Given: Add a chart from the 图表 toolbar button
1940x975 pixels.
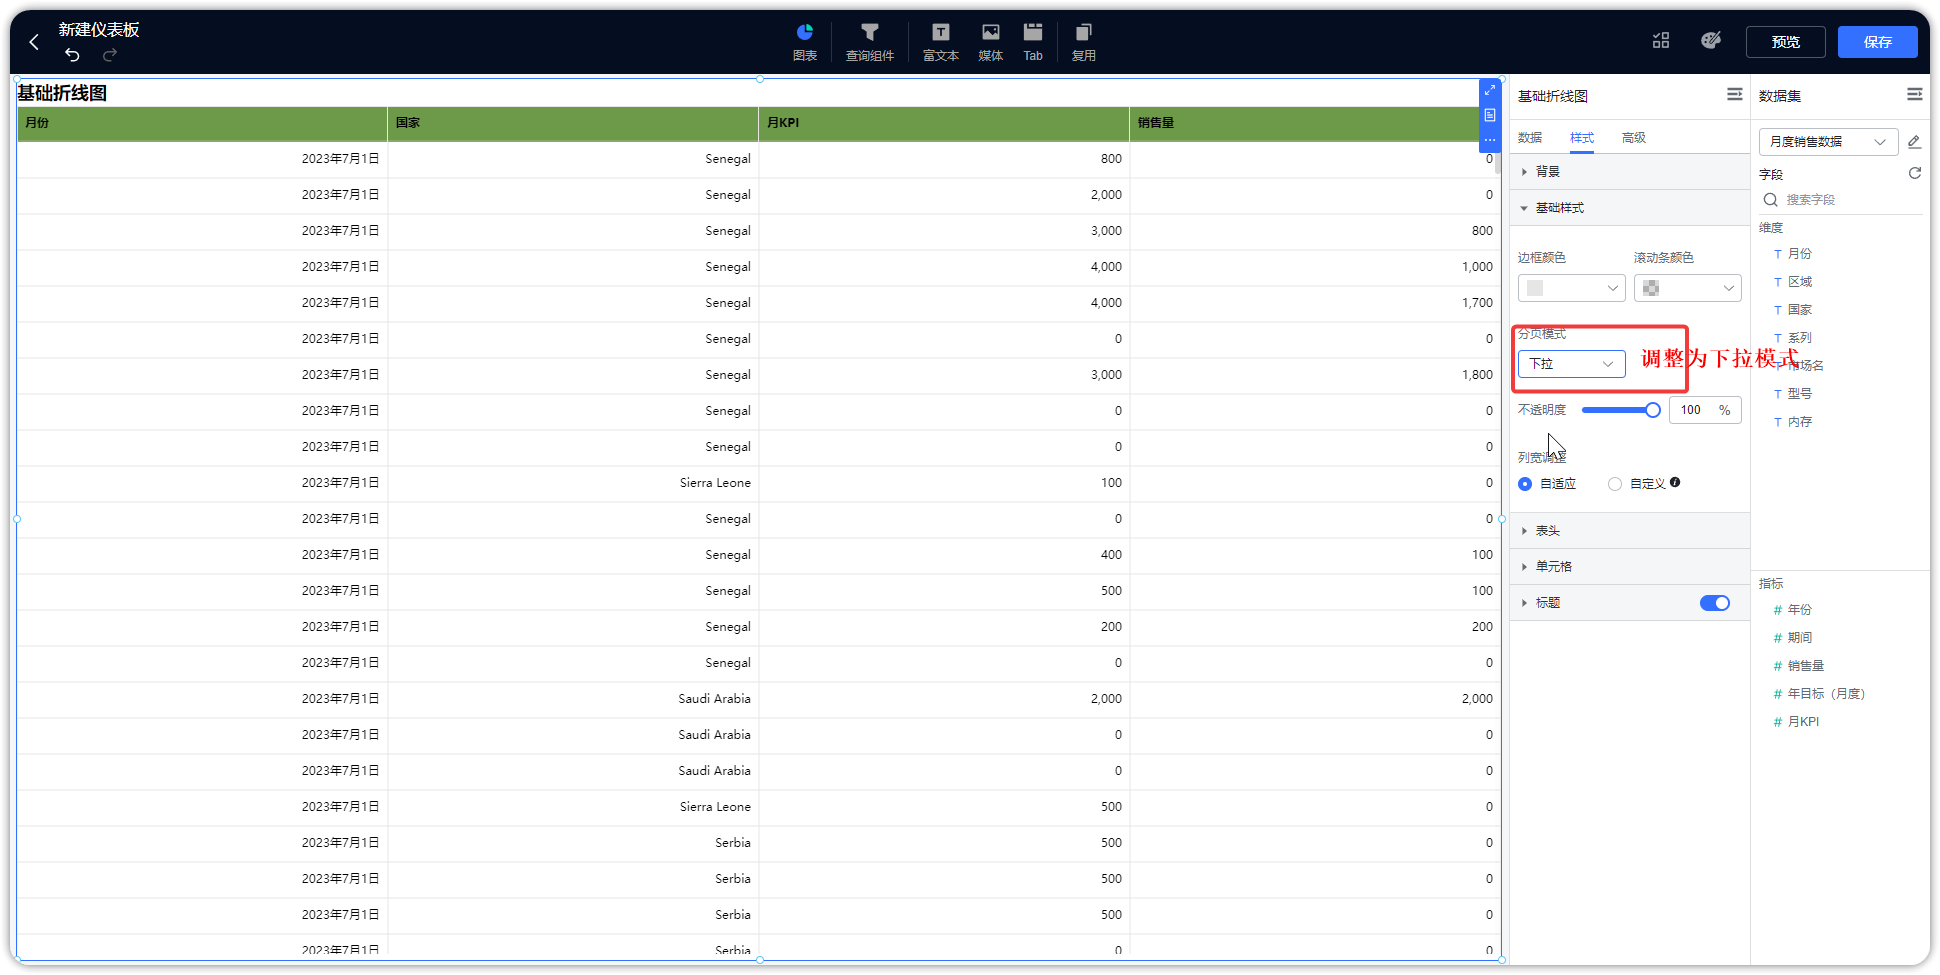Looking at the screenshot, I should point(805,42).
